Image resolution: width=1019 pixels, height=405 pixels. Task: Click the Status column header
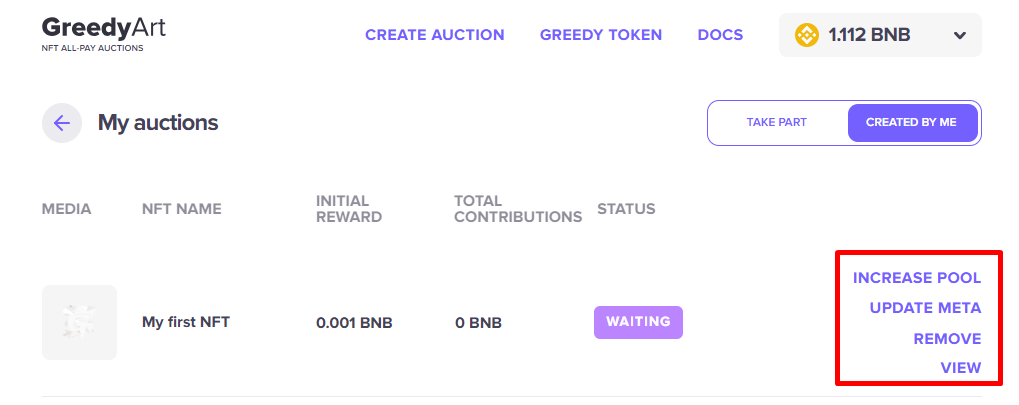[626, 209]
